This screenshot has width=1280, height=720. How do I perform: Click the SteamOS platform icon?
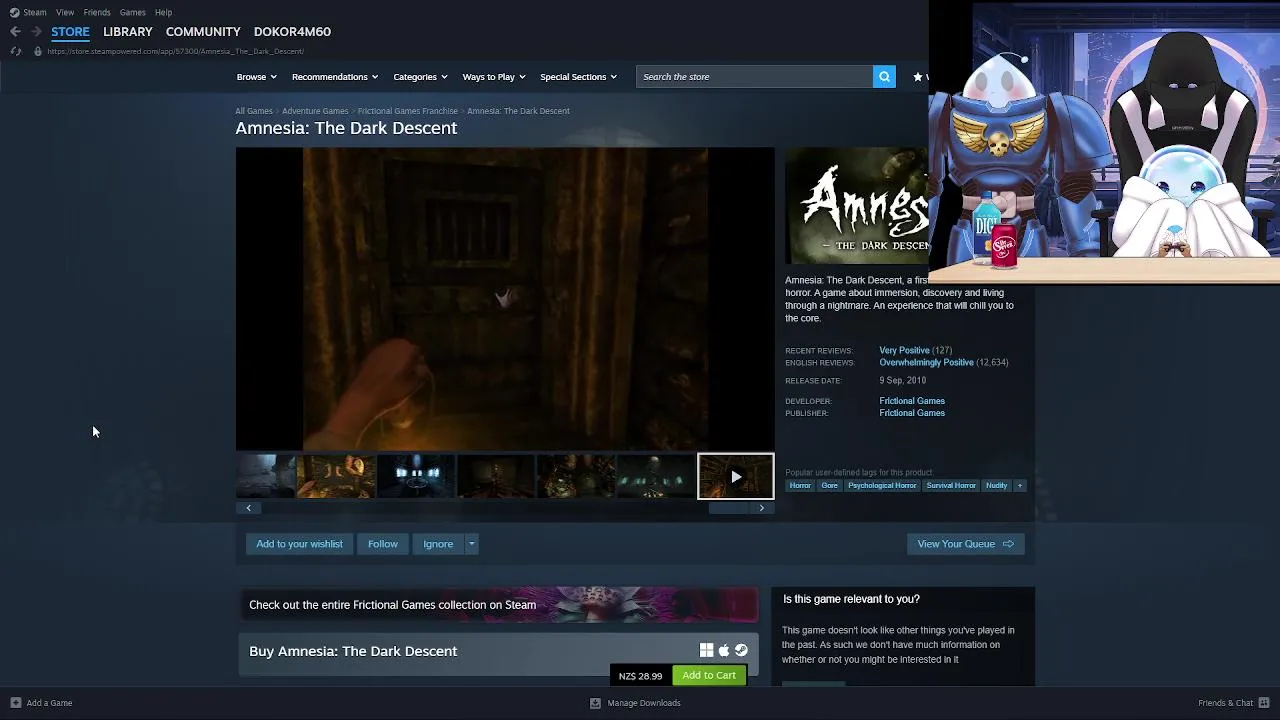[741, 650]
